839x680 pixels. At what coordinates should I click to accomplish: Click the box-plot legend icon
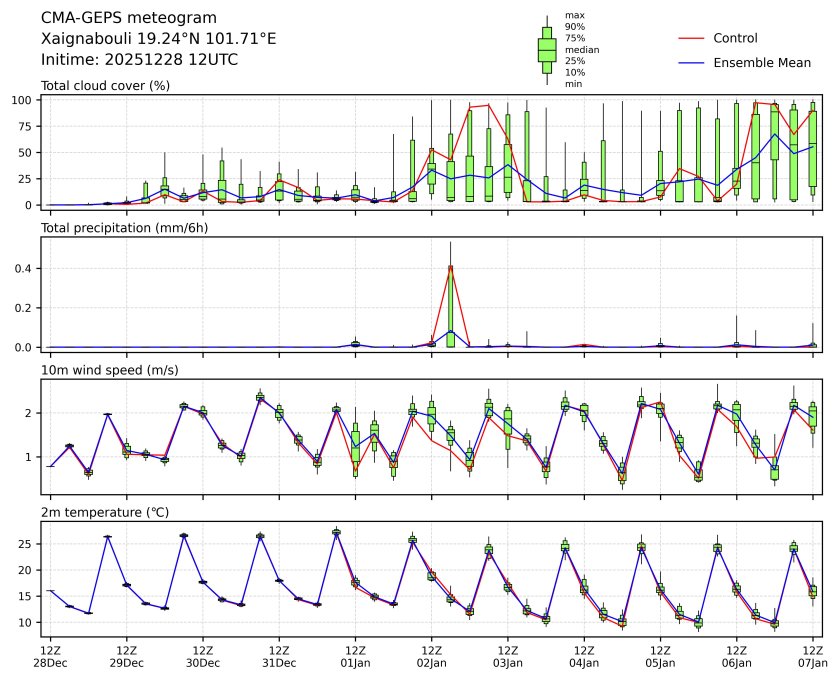click(x=547, y=49)
